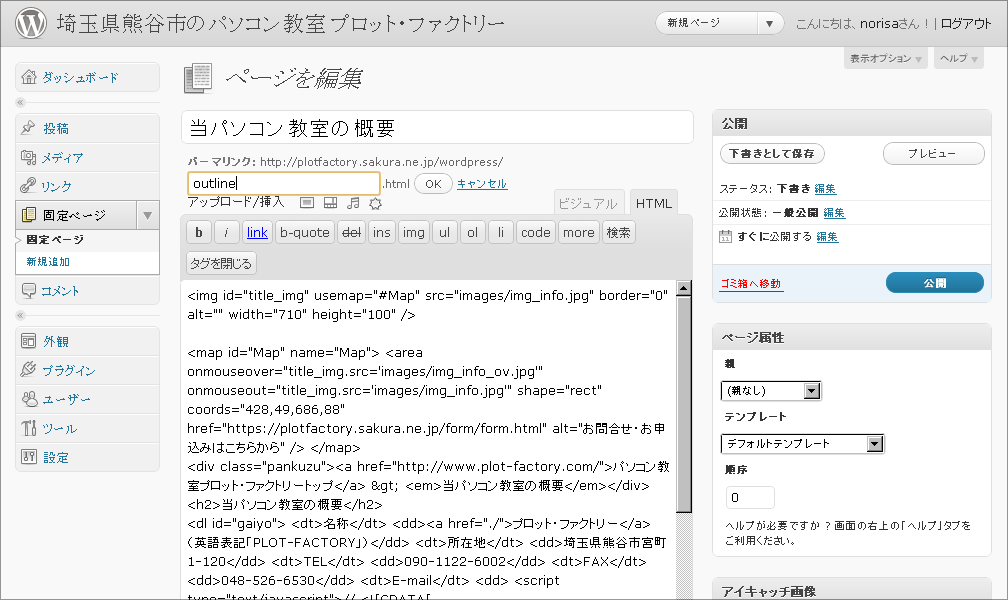Click 編集 link next to ステータス

point(825,188)
